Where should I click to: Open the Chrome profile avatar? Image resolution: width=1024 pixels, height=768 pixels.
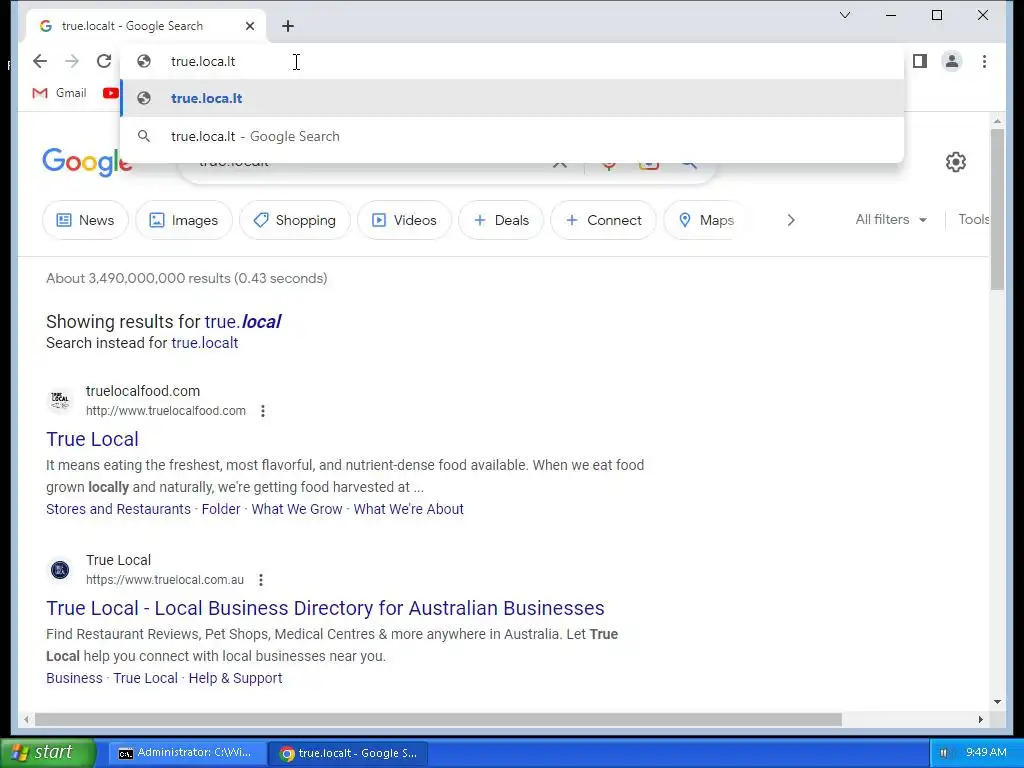tap(952, 61)
